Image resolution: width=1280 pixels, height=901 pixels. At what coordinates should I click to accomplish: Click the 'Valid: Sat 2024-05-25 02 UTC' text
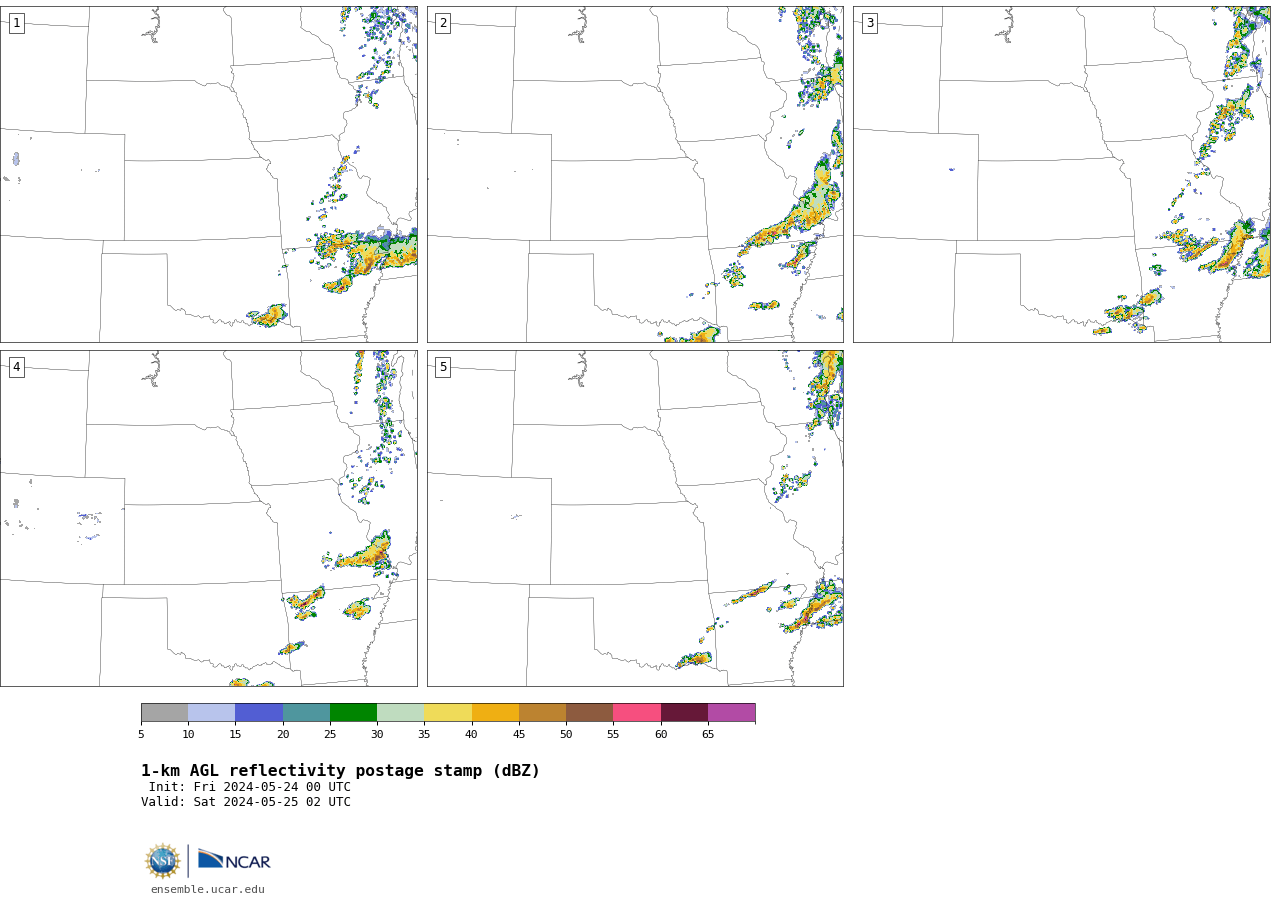click(246, 802)
